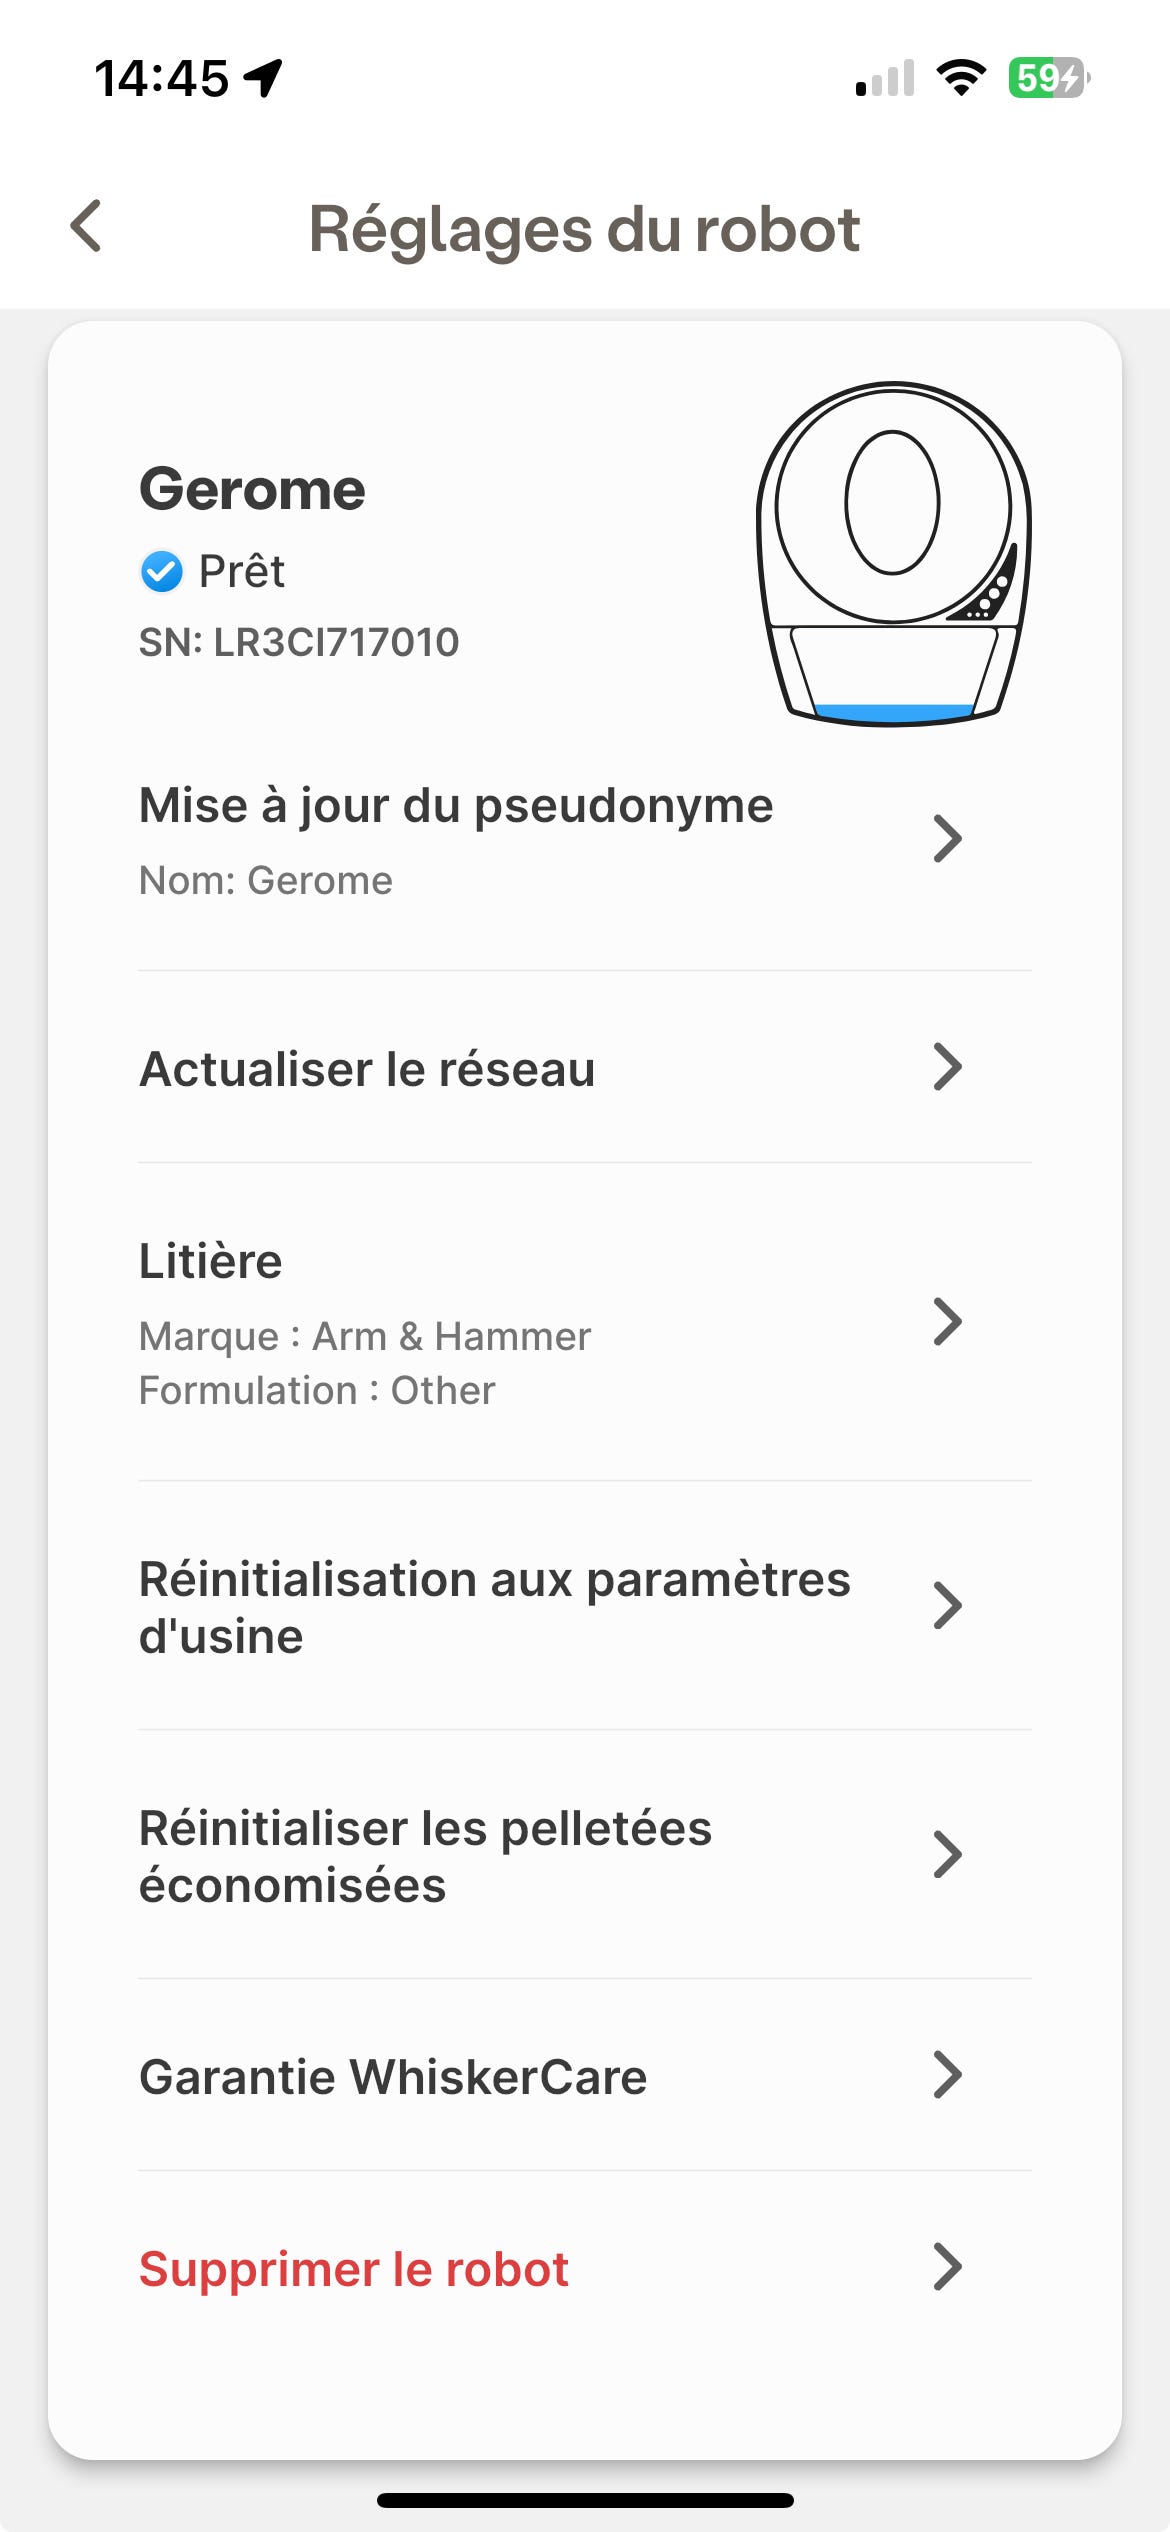Screen dimensions: 1170x2532
Task: Open chevron next to Actualiser le réseau
Action: (x=946, y=1067)
